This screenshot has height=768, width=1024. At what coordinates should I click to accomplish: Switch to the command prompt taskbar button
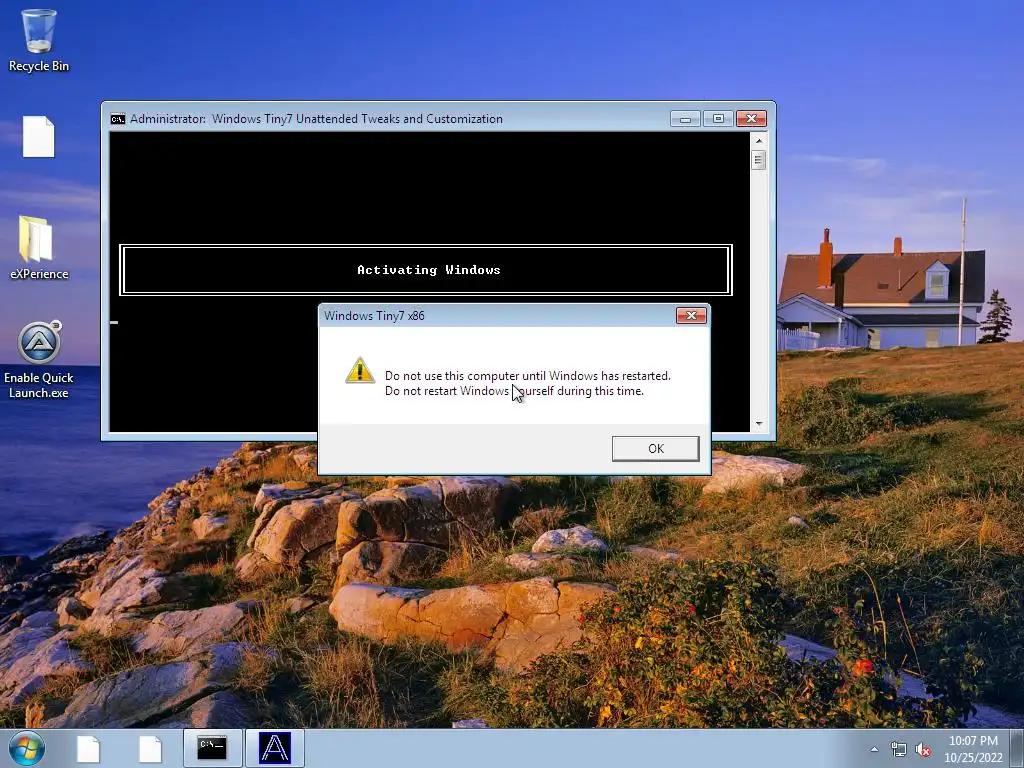(212, 748)
